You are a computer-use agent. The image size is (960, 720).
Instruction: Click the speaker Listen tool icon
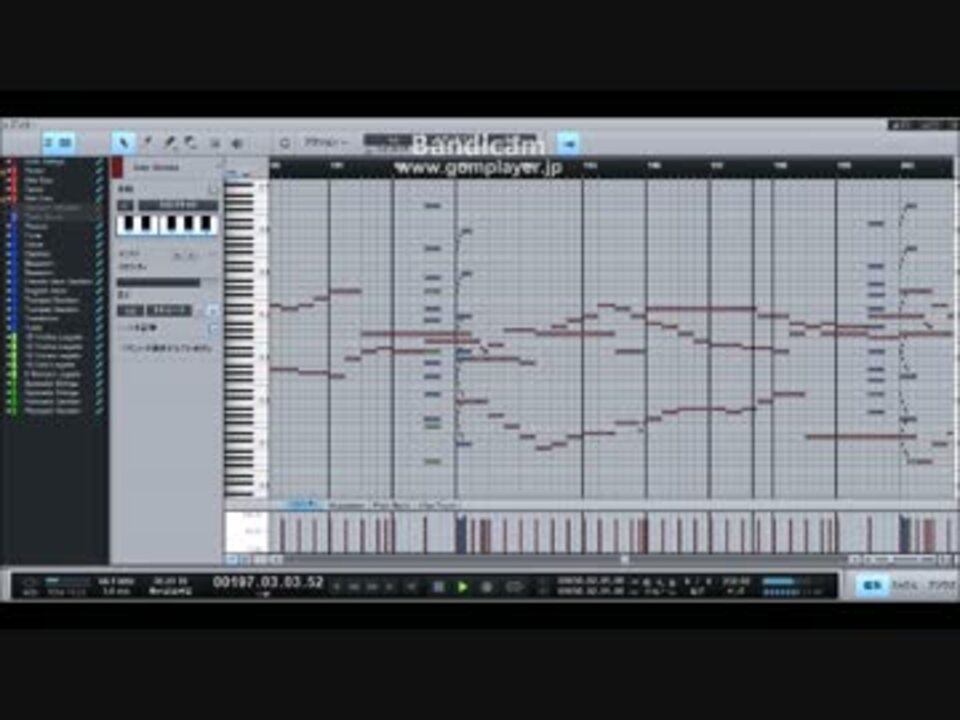[238, 143]
